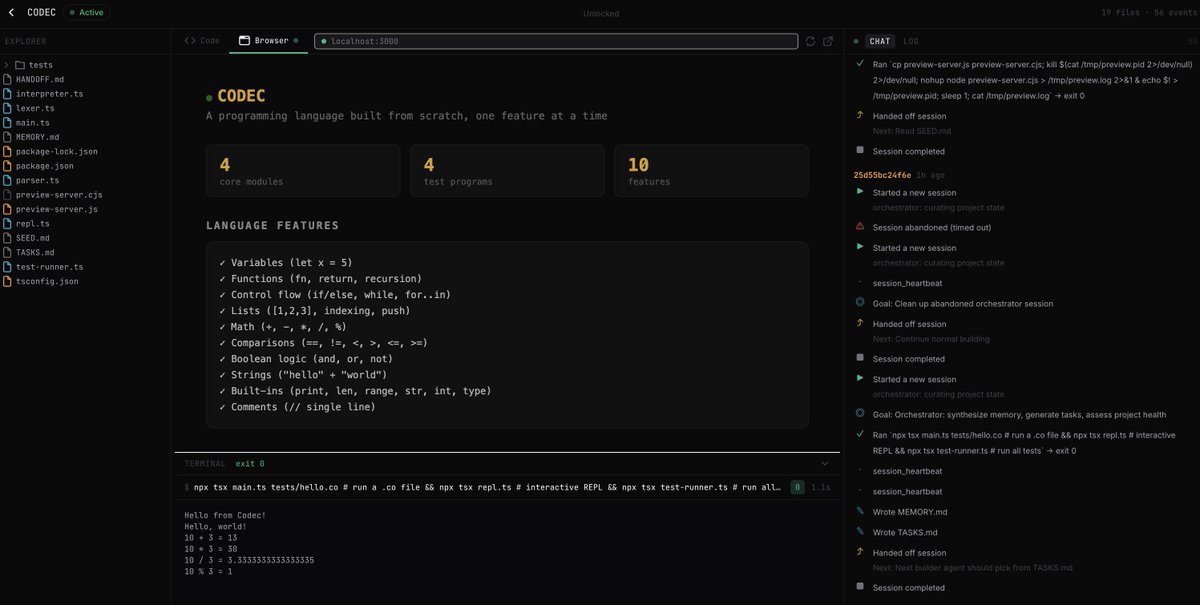Collapse the terminal panel with chevron
The image size is (1200, 605).
[825, 464]
